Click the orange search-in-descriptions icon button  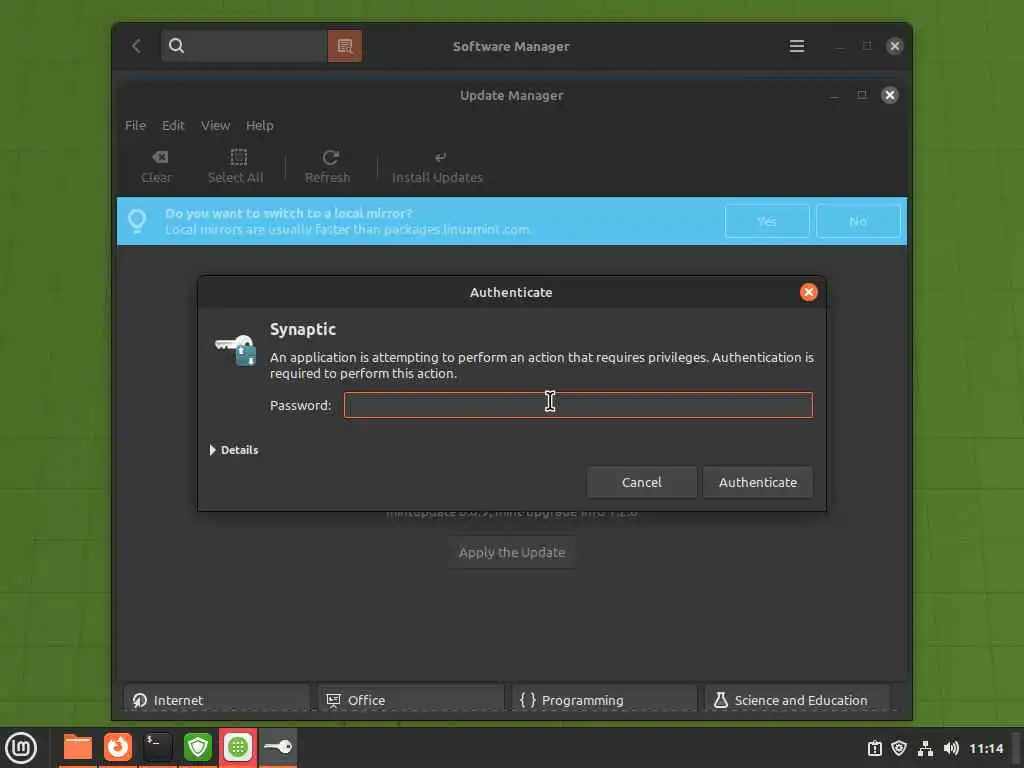pyautogui.click(x=345, y=46)
